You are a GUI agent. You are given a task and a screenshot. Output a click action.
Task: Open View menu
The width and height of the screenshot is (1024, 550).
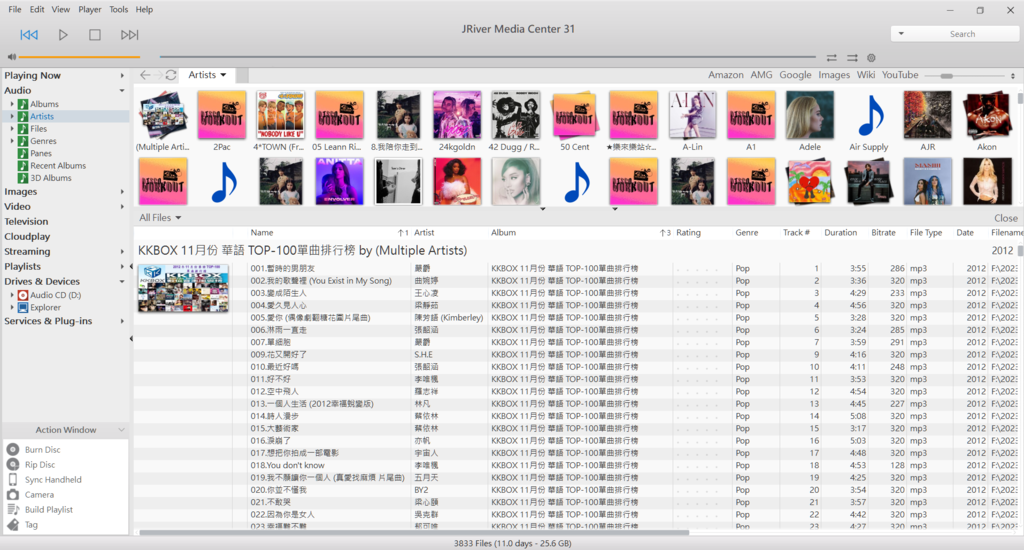point(61,10)
